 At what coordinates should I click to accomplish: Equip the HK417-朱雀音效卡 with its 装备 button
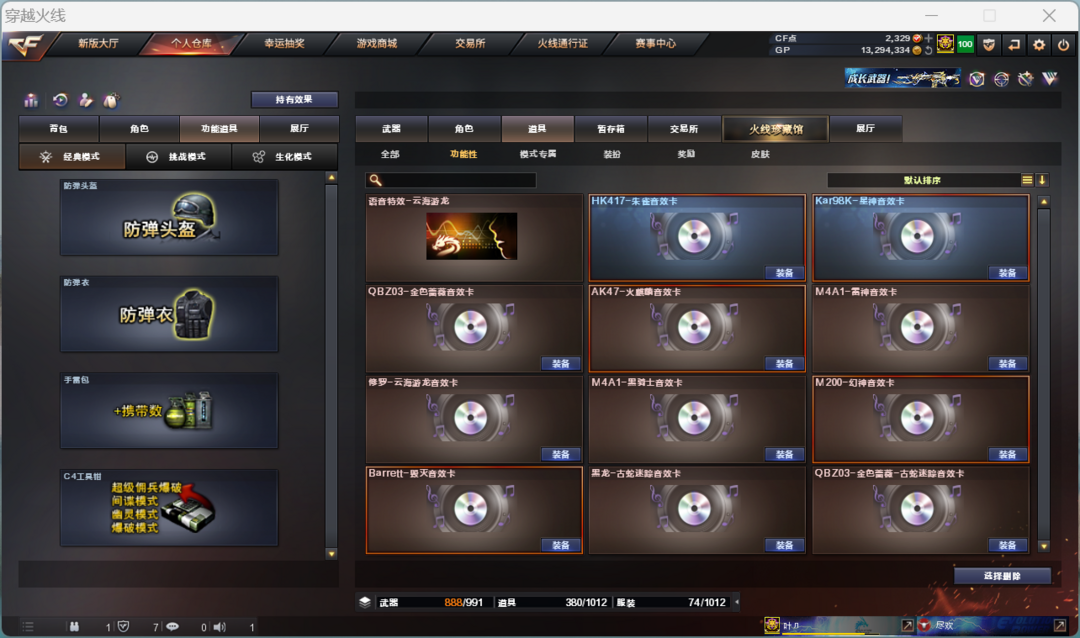tap(785, 274)
